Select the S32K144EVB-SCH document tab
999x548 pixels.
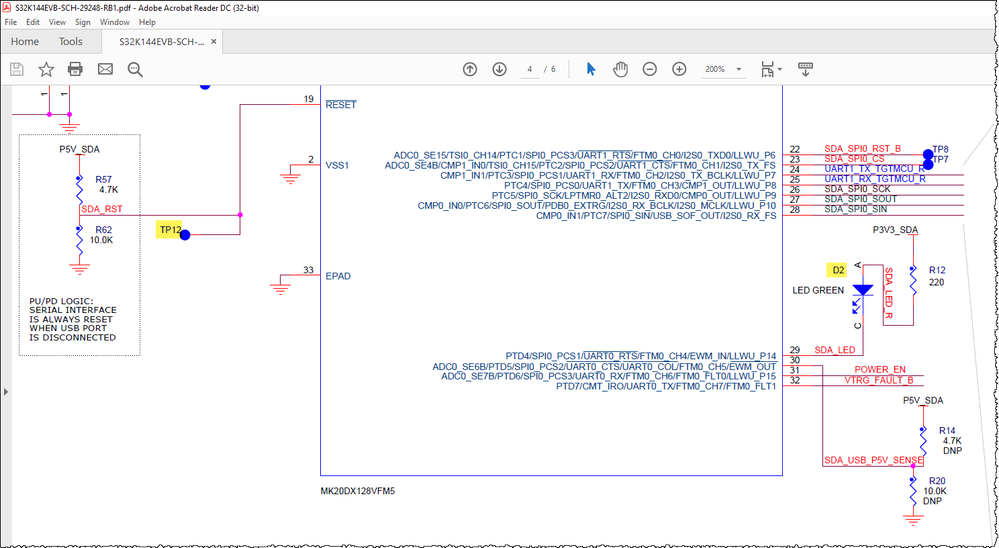click(162, 41)
